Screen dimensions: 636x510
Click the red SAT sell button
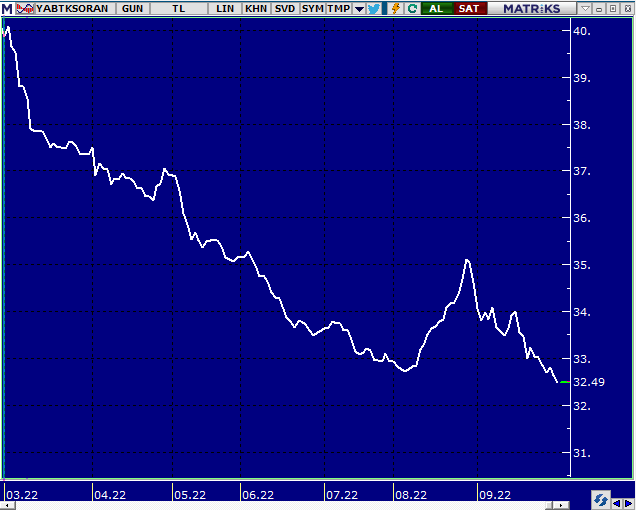[x=469, y=9]
